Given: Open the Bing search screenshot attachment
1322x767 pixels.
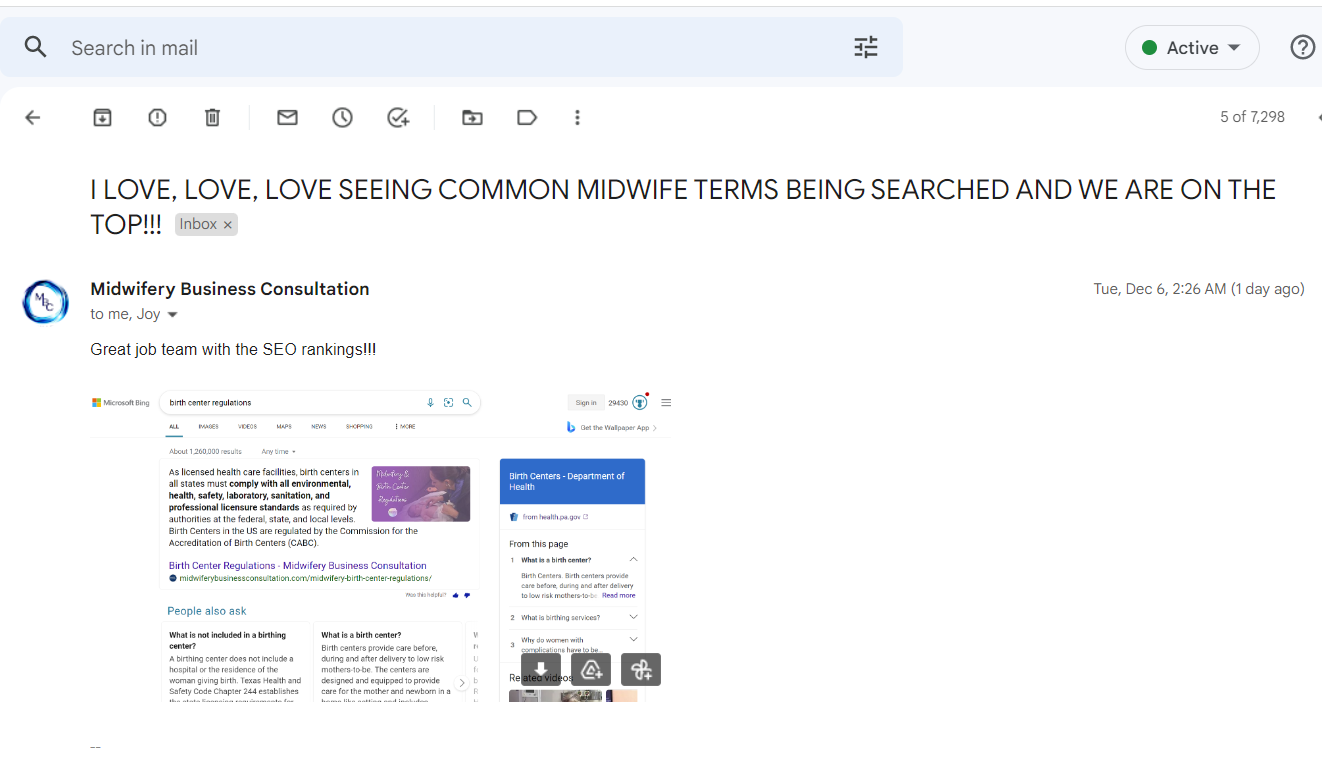Looking at the screenshot, I should pos(381,546).
